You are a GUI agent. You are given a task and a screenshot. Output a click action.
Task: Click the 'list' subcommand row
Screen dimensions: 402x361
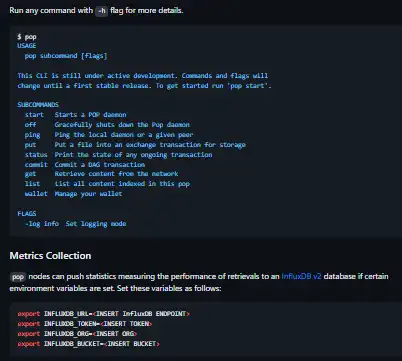point(107,184)
